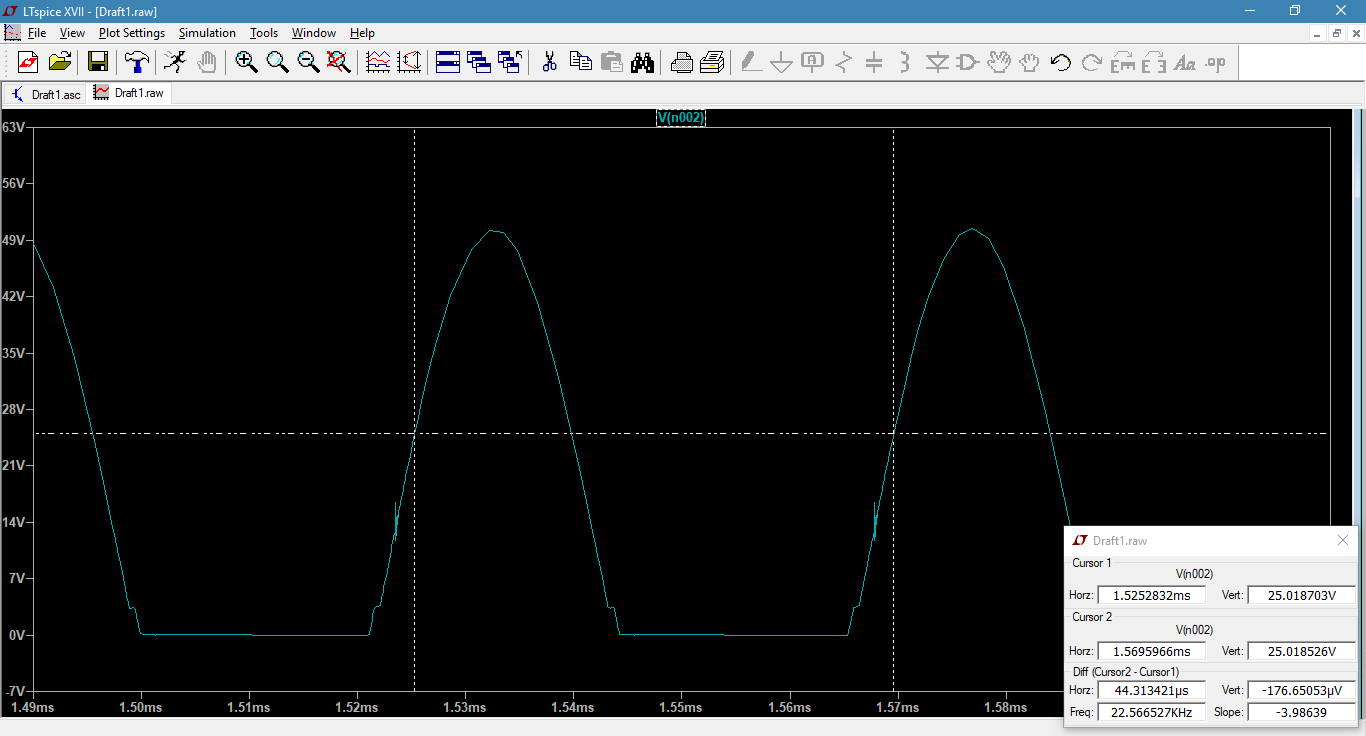
Task: Click Cursor 1 Horz field
Action: click(x=1151, y=595)
